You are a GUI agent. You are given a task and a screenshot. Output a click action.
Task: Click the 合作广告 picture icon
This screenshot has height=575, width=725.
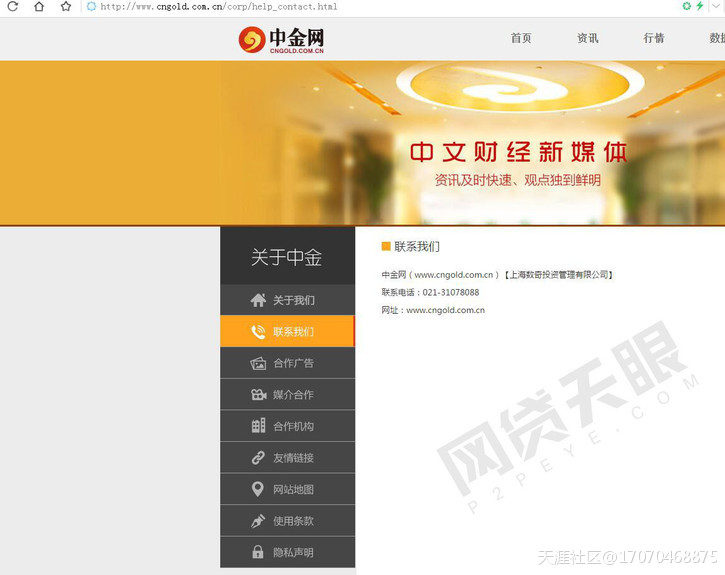coord(258,363)
